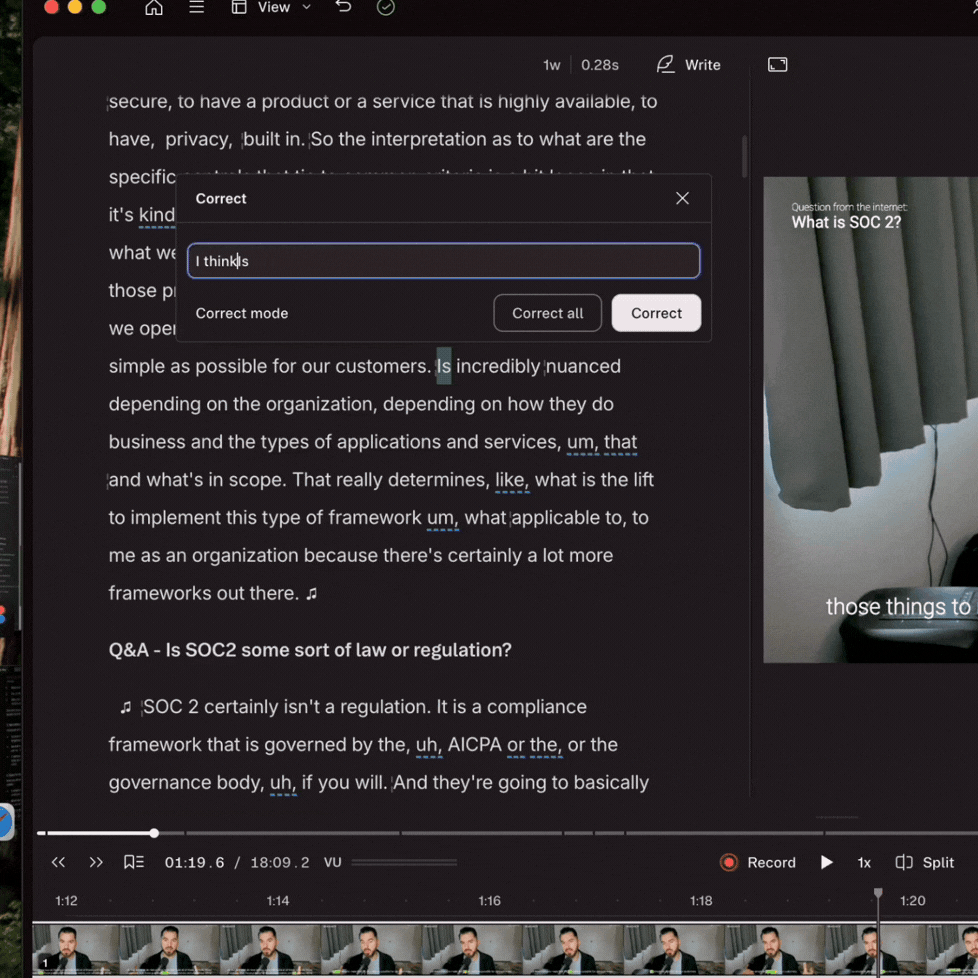Click the underlined 'um,' after framework
This screenshot has height=978, width=978.
tap(443, 518)
